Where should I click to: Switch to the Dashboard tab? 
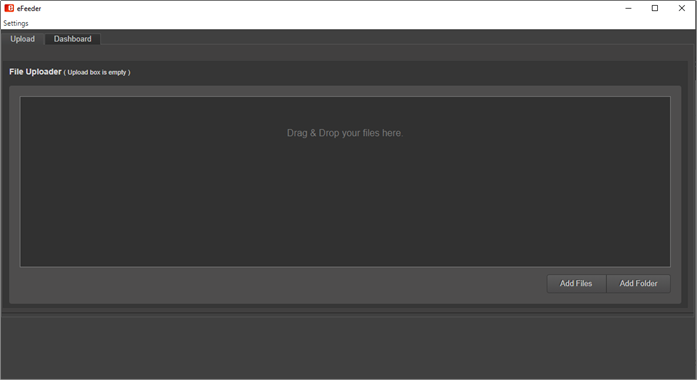(72, 39)
